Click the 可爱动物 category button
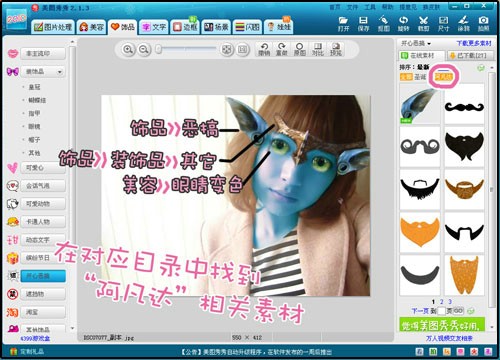 coord(43,204)
